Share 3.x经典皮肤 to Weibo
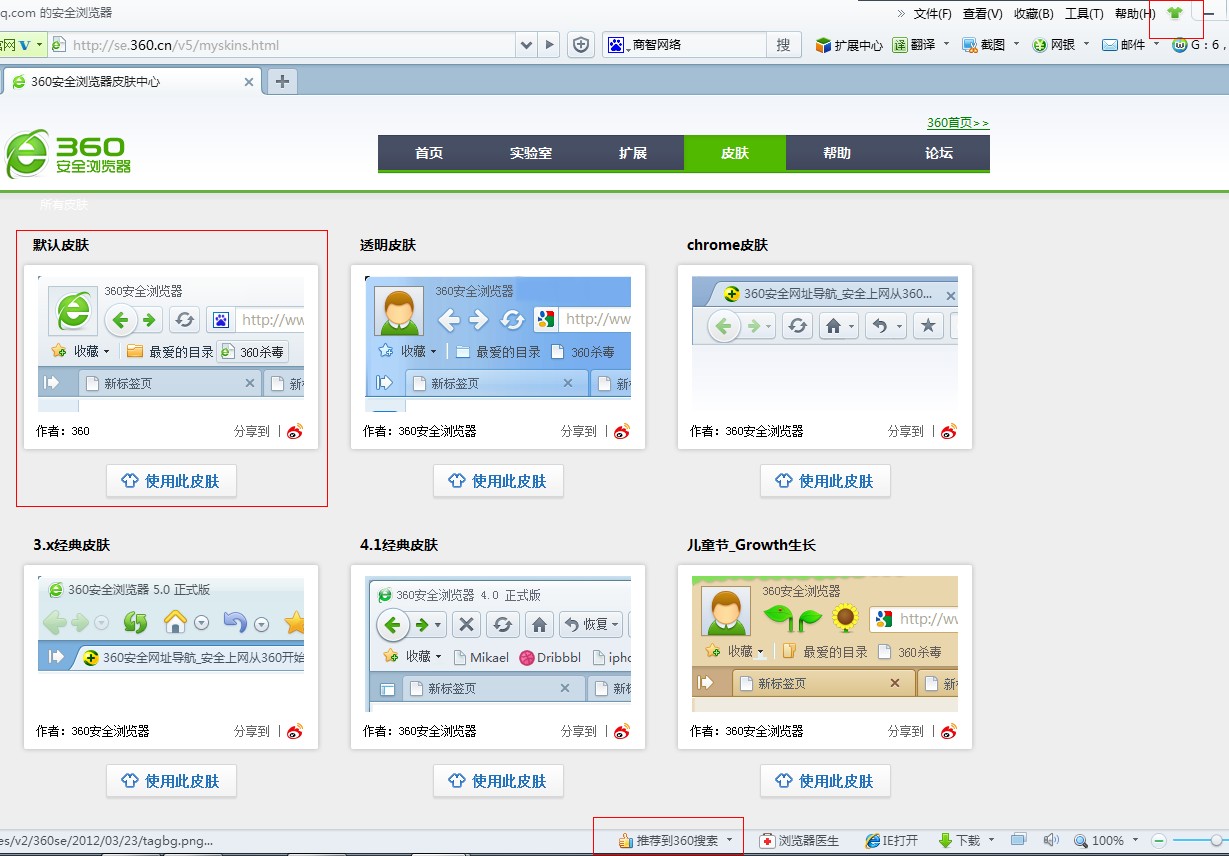 click(x=295, y=732)
